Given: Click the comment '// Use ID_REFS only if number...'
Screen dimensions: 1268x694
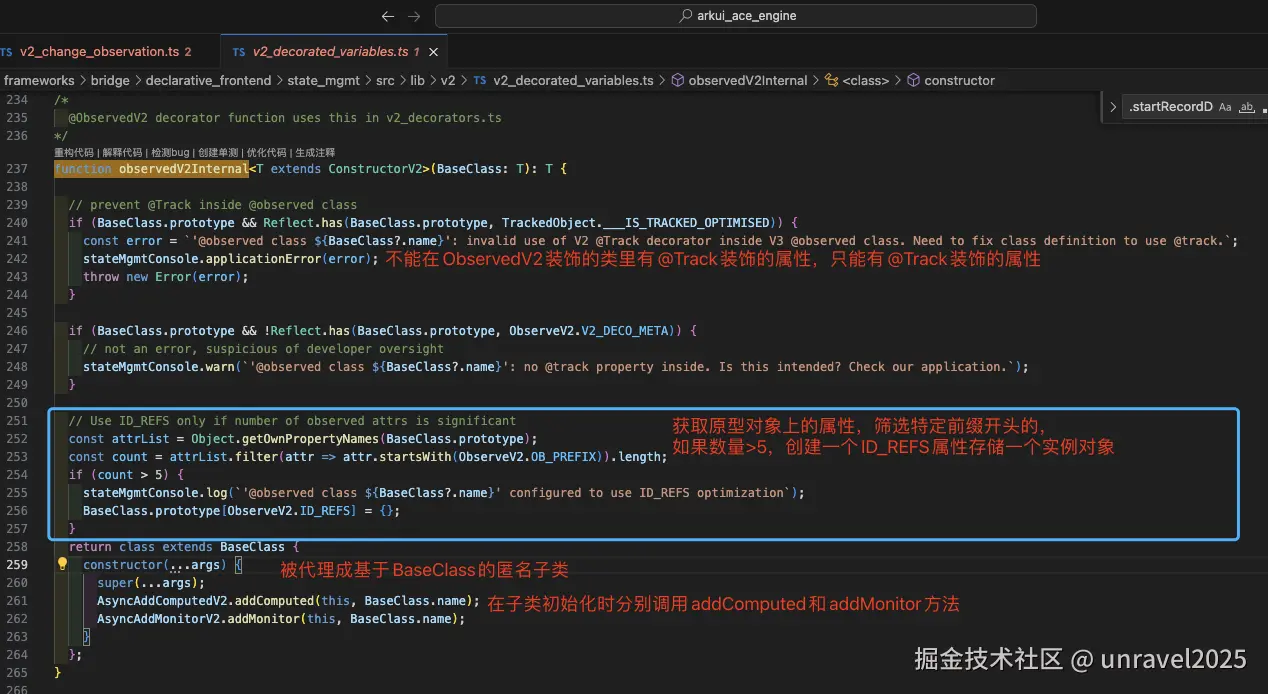Looking at the screenshot, I should (x=292, y=420).
